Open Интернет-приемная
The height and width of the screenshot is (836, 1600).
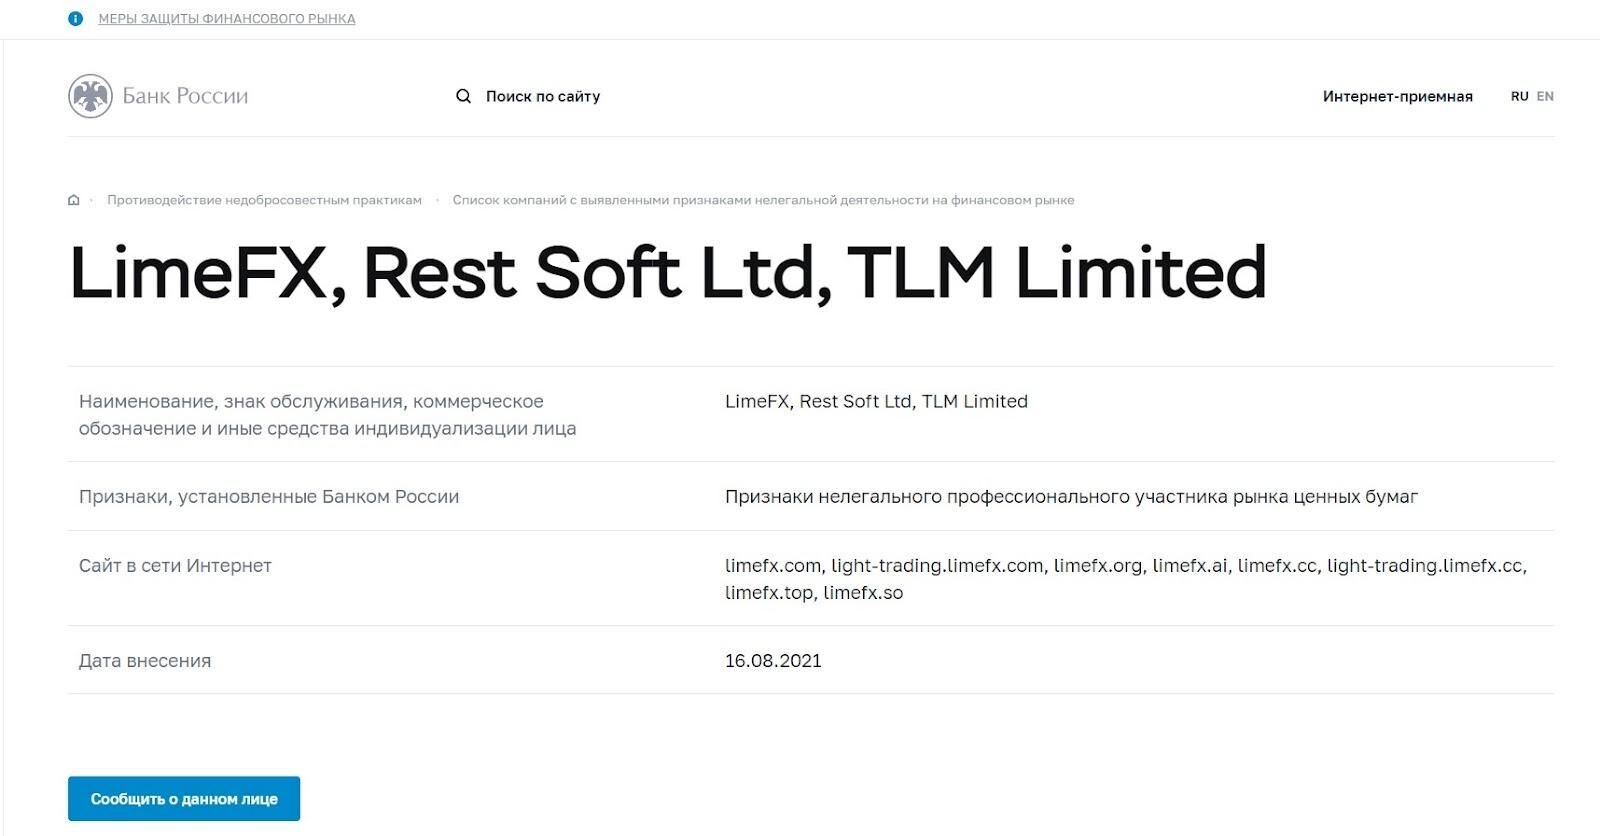pyautogui.click(x=1397, y=96)
